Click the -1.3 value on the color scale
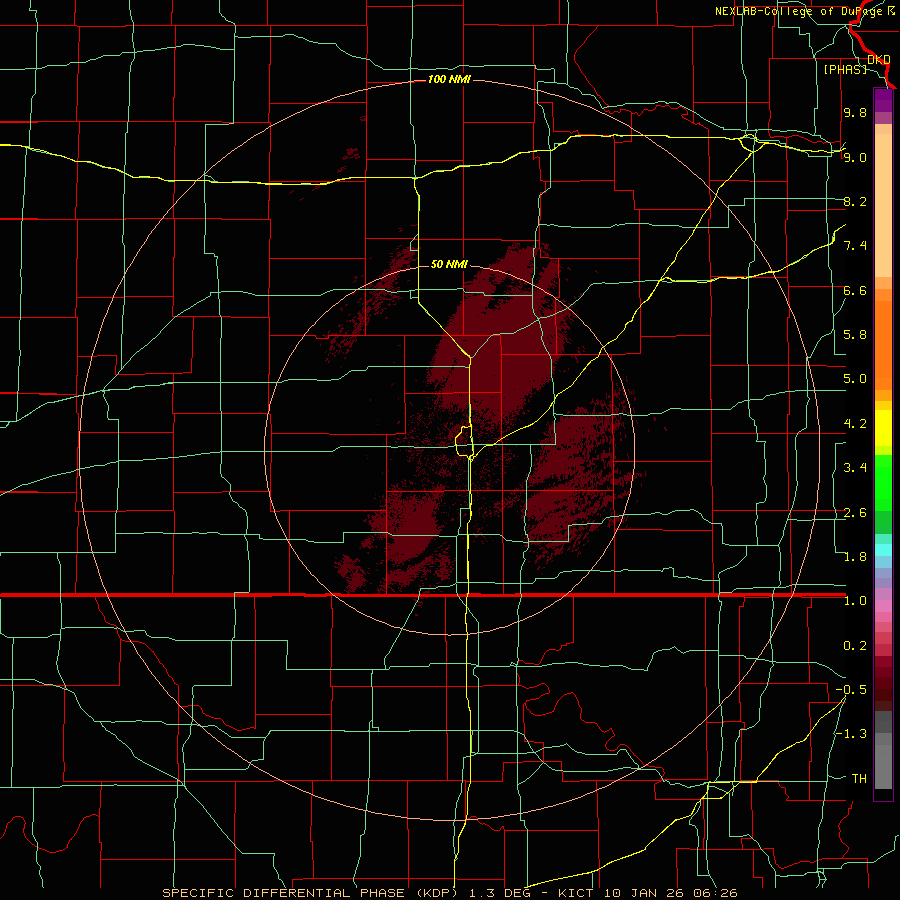900x900 pixels. [851, 734]
